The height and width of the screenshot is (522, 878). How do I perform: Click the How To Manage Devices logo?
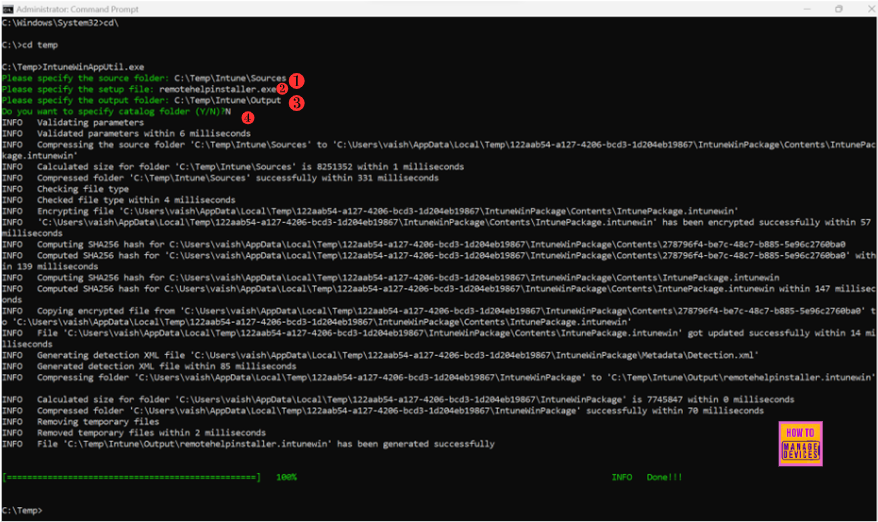tap(800, 441)
